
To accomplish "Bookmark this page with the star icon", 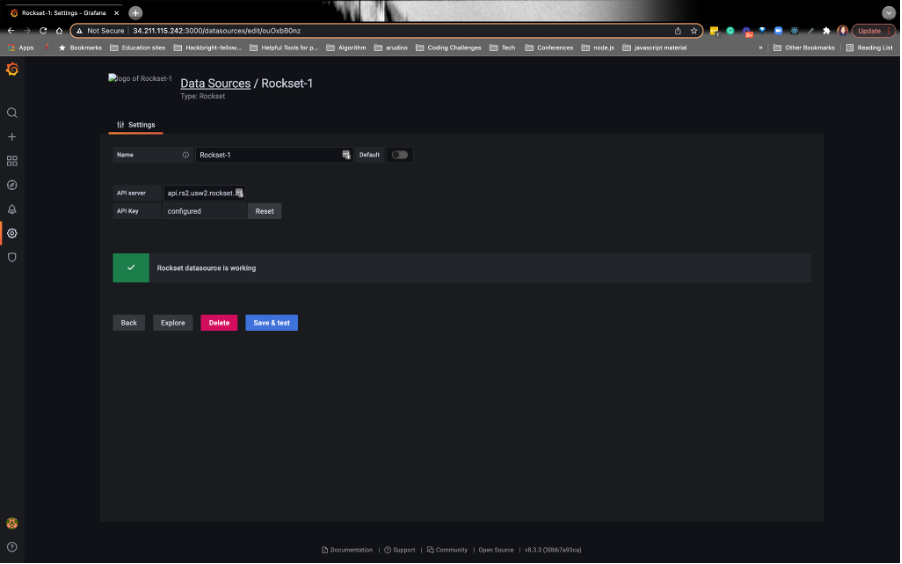I will point(694,31).
